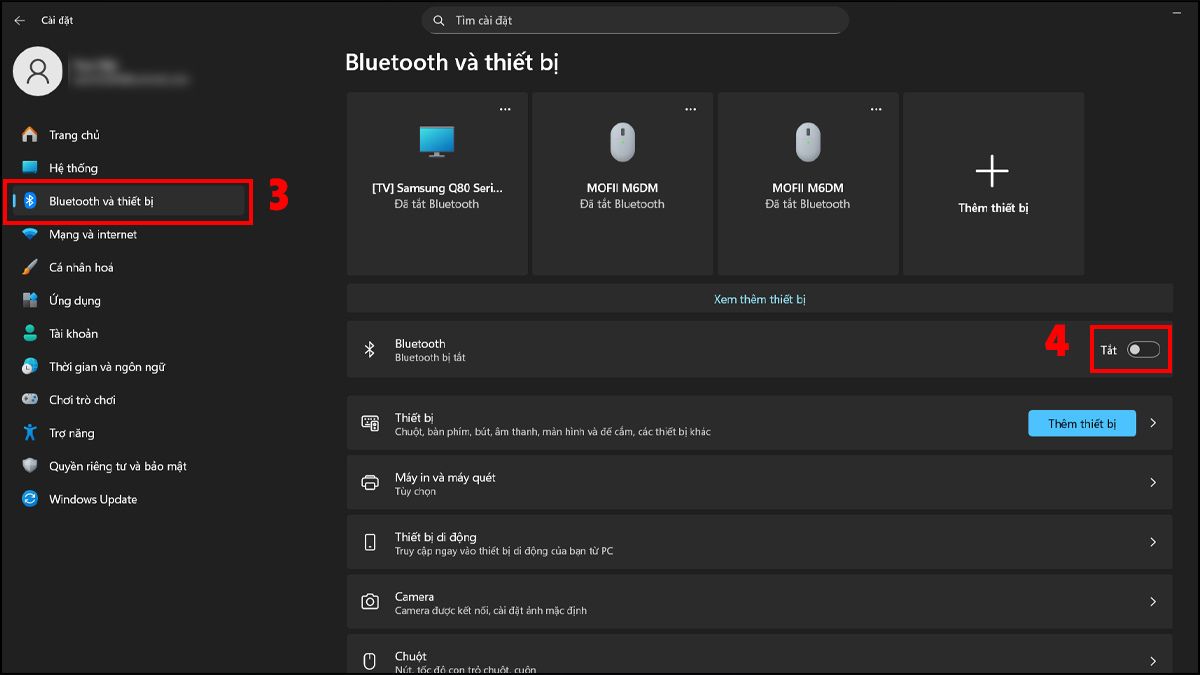Click the back arrow next to Cài đặt
1200x675 pixels.
point(19,20)
